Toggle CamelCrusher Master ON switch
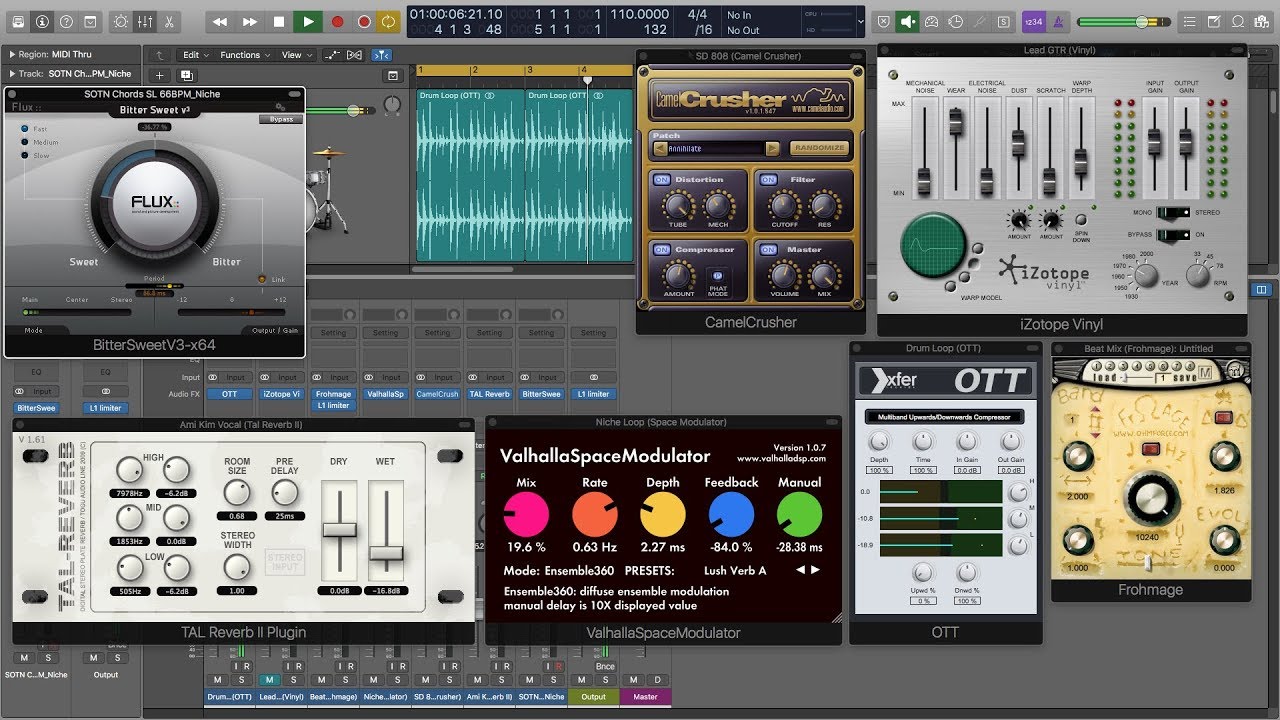Screen dimensions: 1280x720 pos(768,249)
